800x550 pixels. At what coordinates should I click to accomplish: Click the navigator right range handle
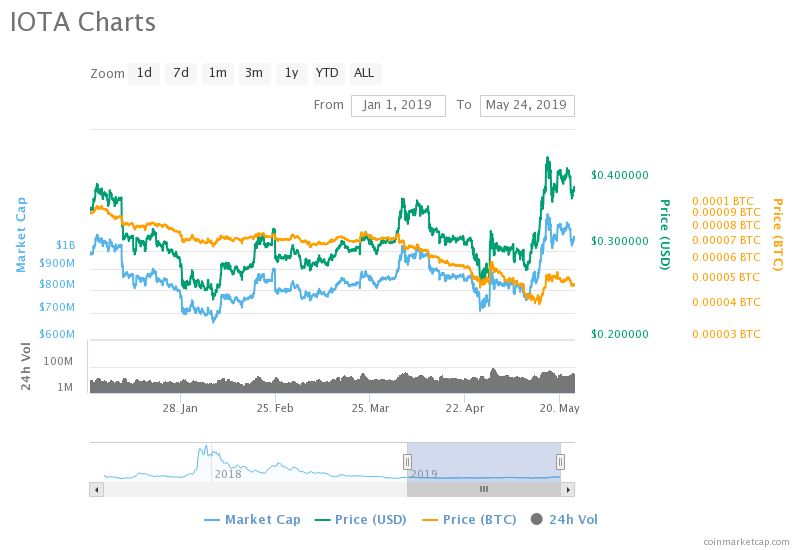[x=560, y=462]
